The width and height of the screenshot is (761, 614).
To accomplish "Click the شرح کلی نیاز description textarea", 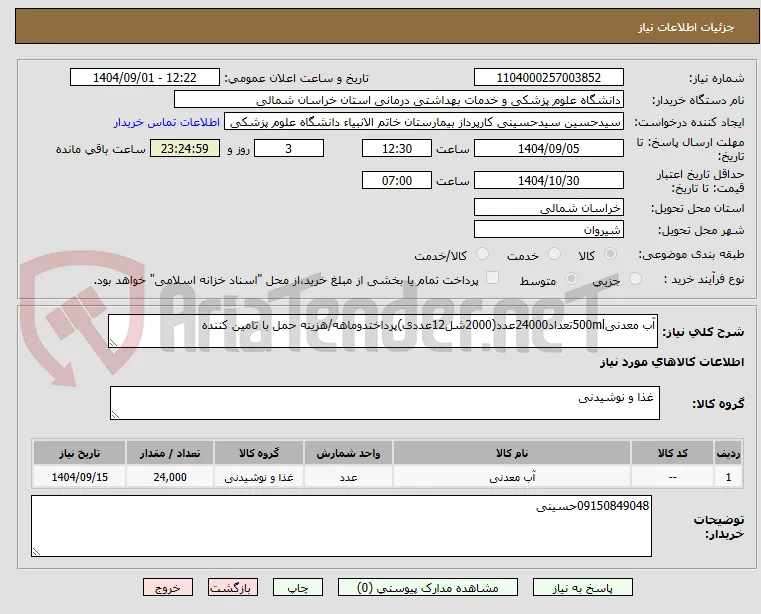I will (383, 331).
